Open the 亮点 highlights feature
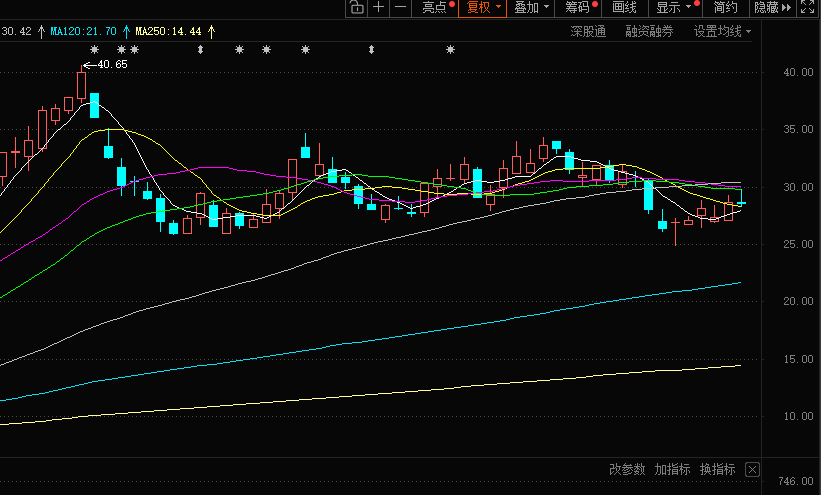Image resolution: width=821 pixels, height=495 pixels. point(435,7)
